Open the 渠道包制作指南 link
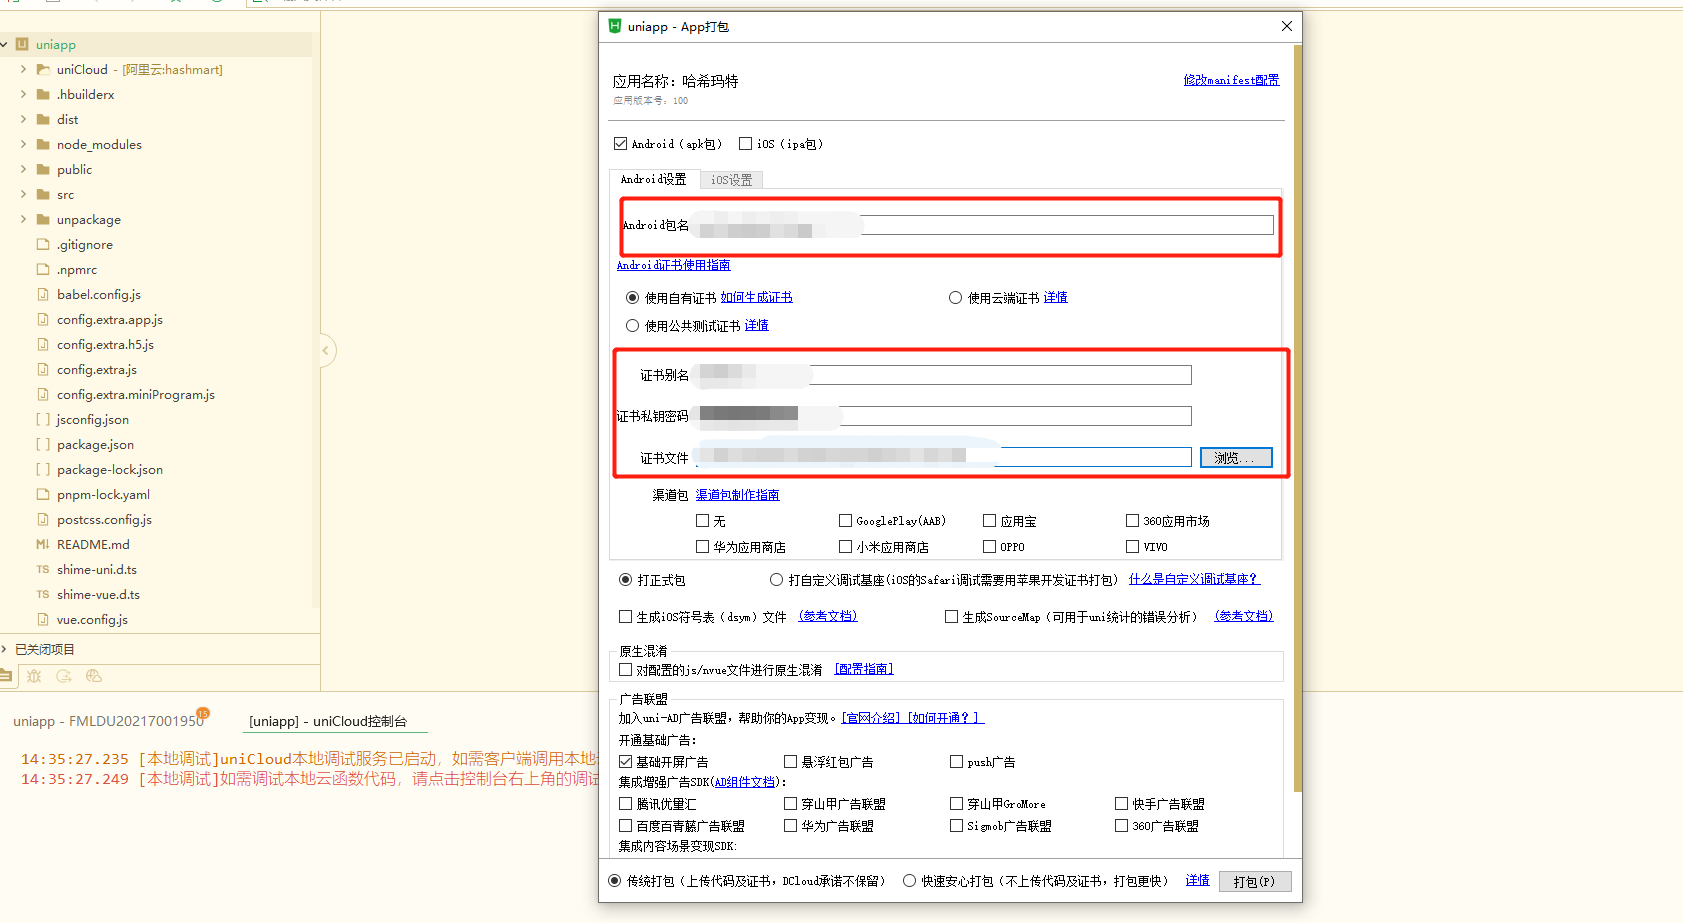 point(737,495)
